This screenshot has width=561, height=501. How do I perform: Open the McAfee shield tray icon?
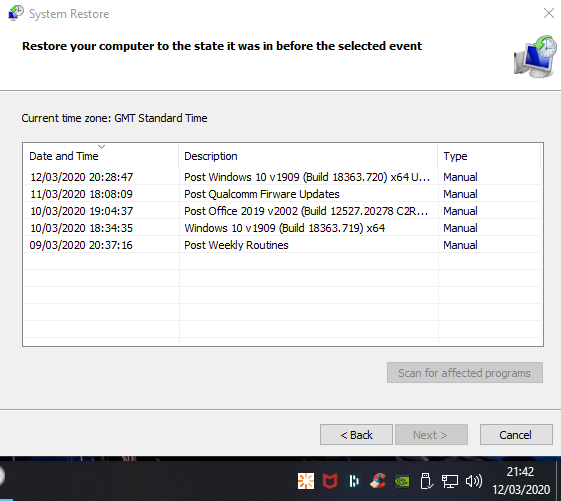(x=330, y=481)
